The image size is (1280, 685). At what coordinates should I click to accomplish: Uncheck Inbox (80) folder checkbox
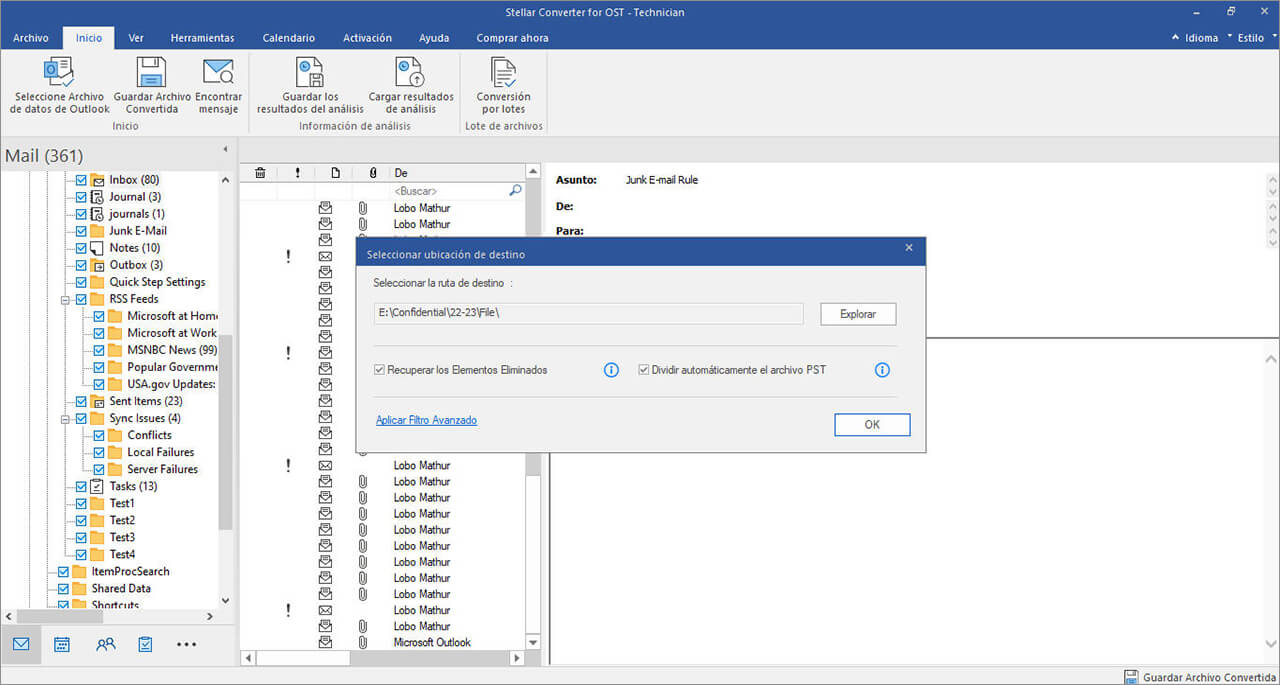[82, 180]
